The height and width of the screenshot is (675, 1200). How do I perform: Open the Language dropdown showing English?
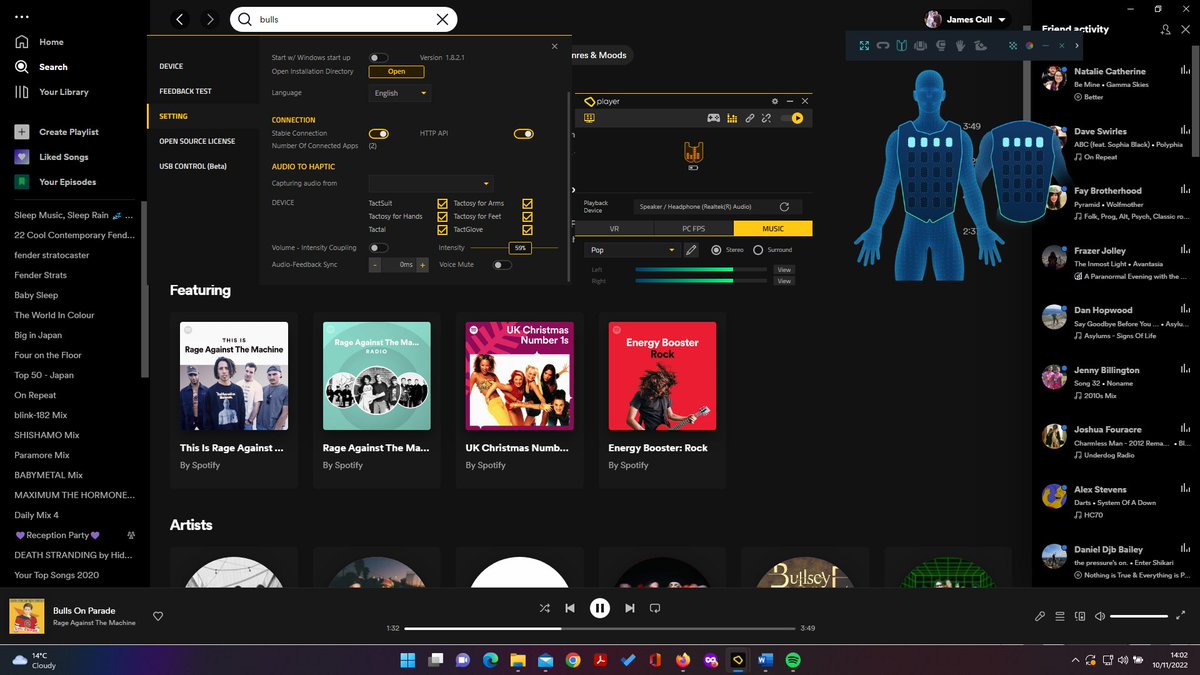click(x=400, y=93)
